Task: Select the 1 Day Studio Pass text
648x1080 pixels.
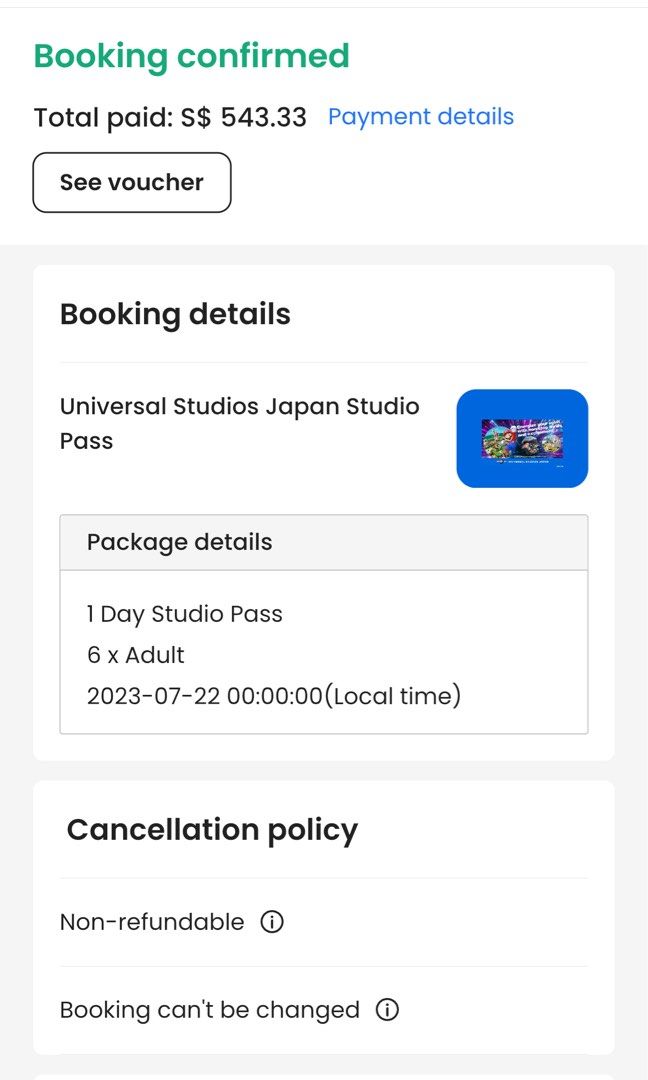Action: point(183,614)
